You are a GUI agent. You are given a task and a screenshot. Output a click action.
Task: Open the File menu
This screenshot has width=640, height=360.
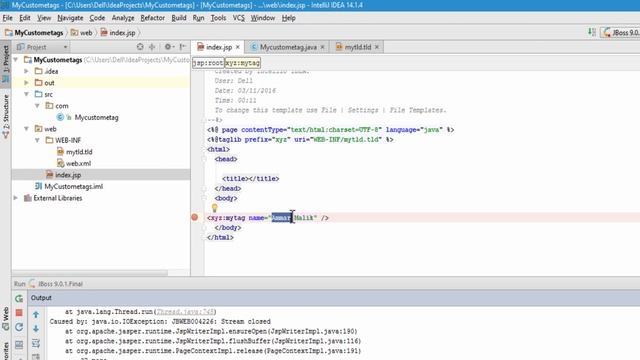coord(7,18)
